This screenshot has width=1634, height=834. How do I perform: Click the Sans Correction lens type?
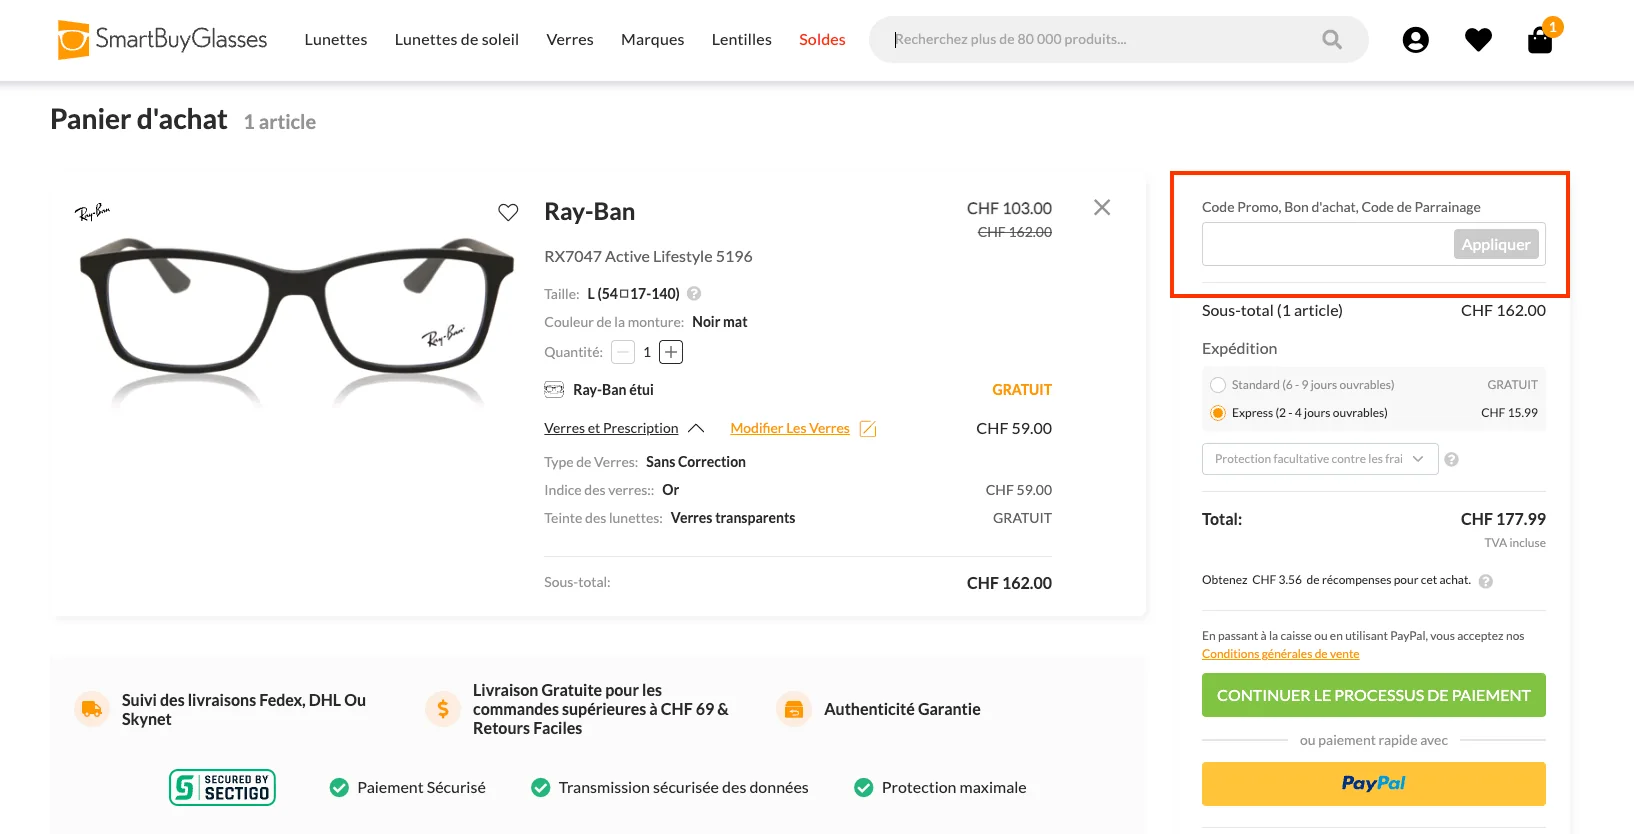click(x=696, y=462)
